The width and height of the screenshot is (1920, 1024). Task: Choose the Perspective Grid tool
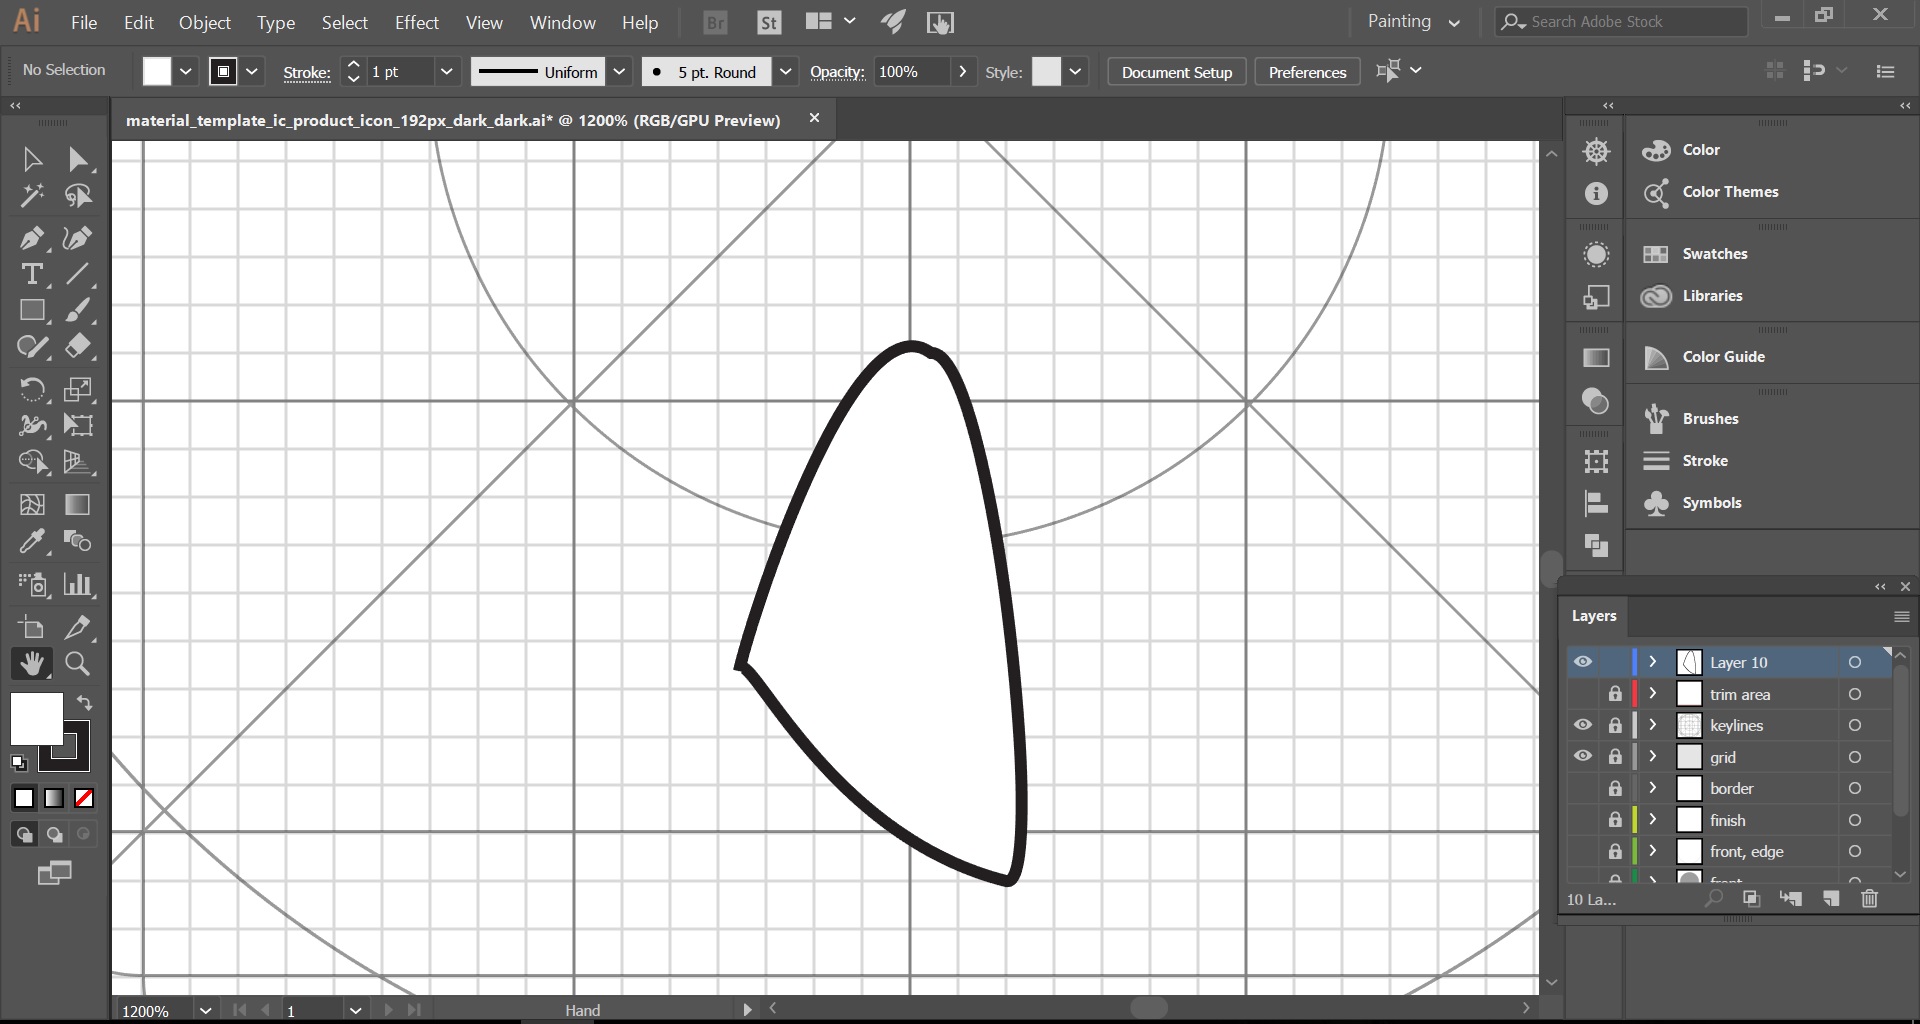pos(77,462)
